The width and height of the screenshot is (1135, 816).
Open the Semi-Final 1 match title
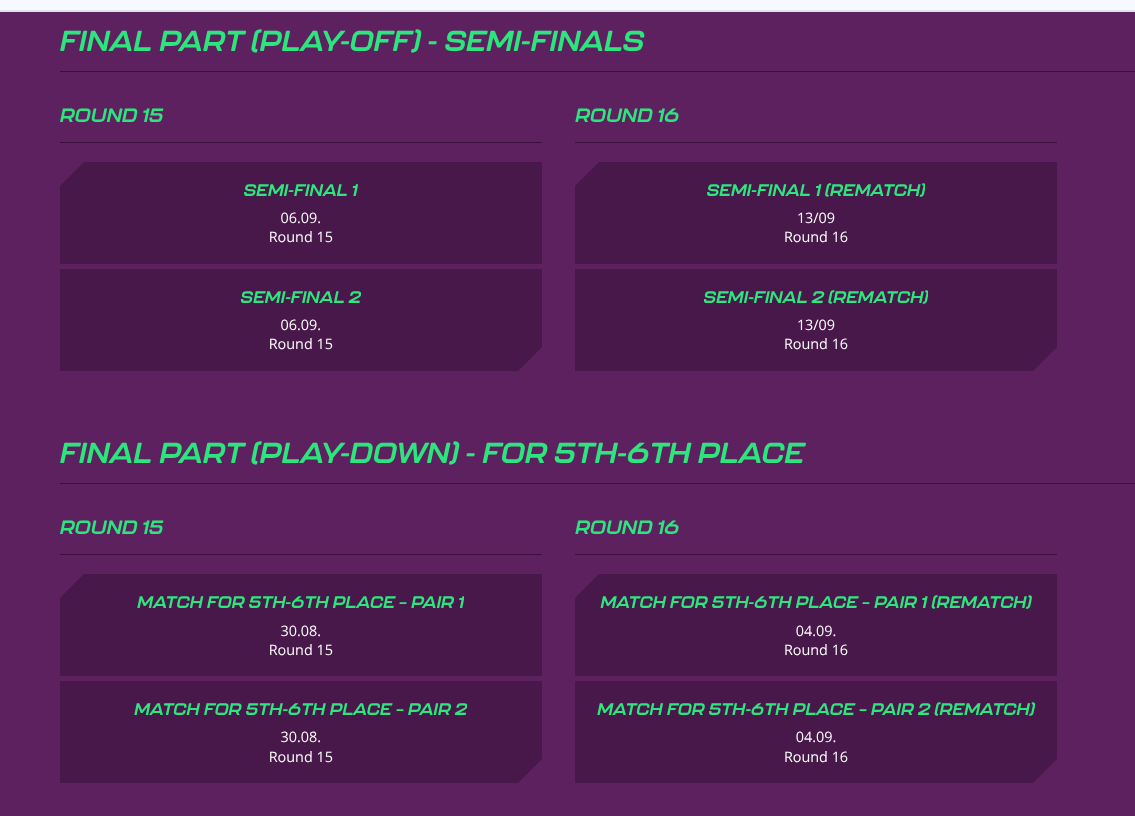click(301, 190)
